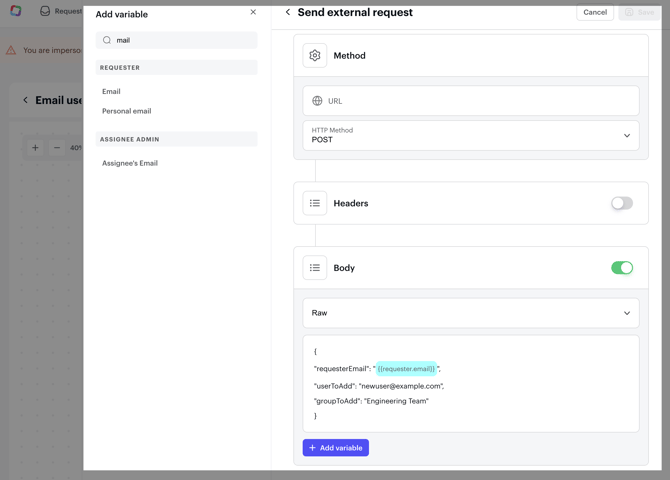This screenshot has width=670, height=480.
Task: Open the HTTP Method dropdown
Action: [471, 135]
